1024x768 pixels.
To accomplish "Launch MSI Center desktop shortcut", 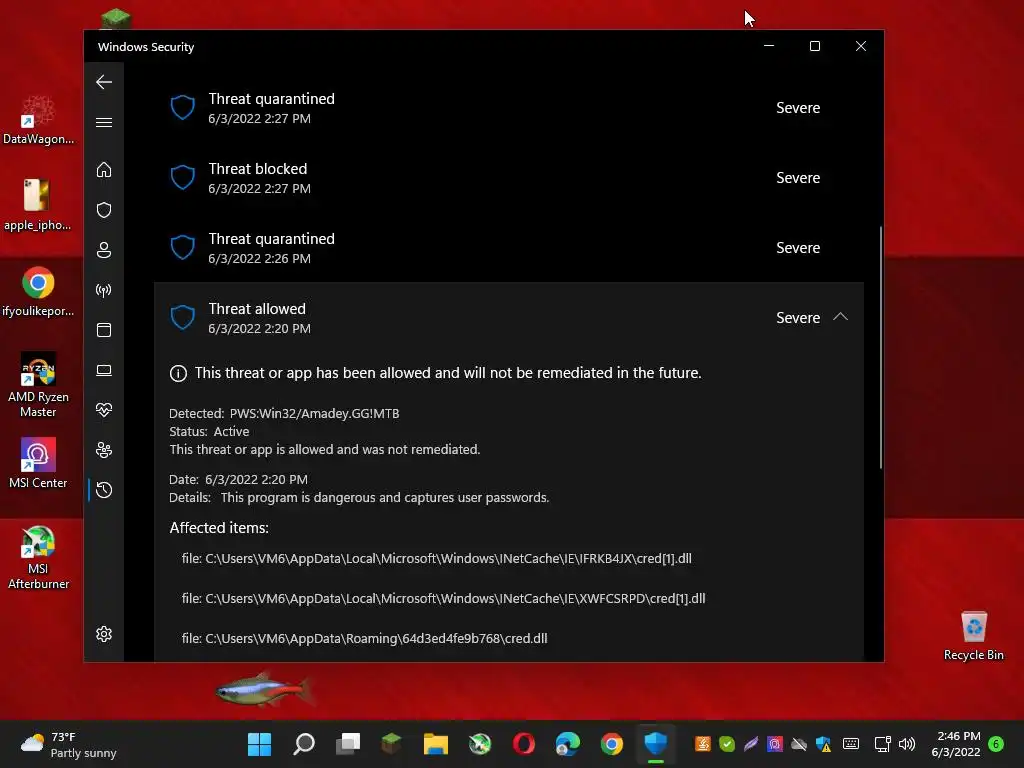I will [38, 463].
